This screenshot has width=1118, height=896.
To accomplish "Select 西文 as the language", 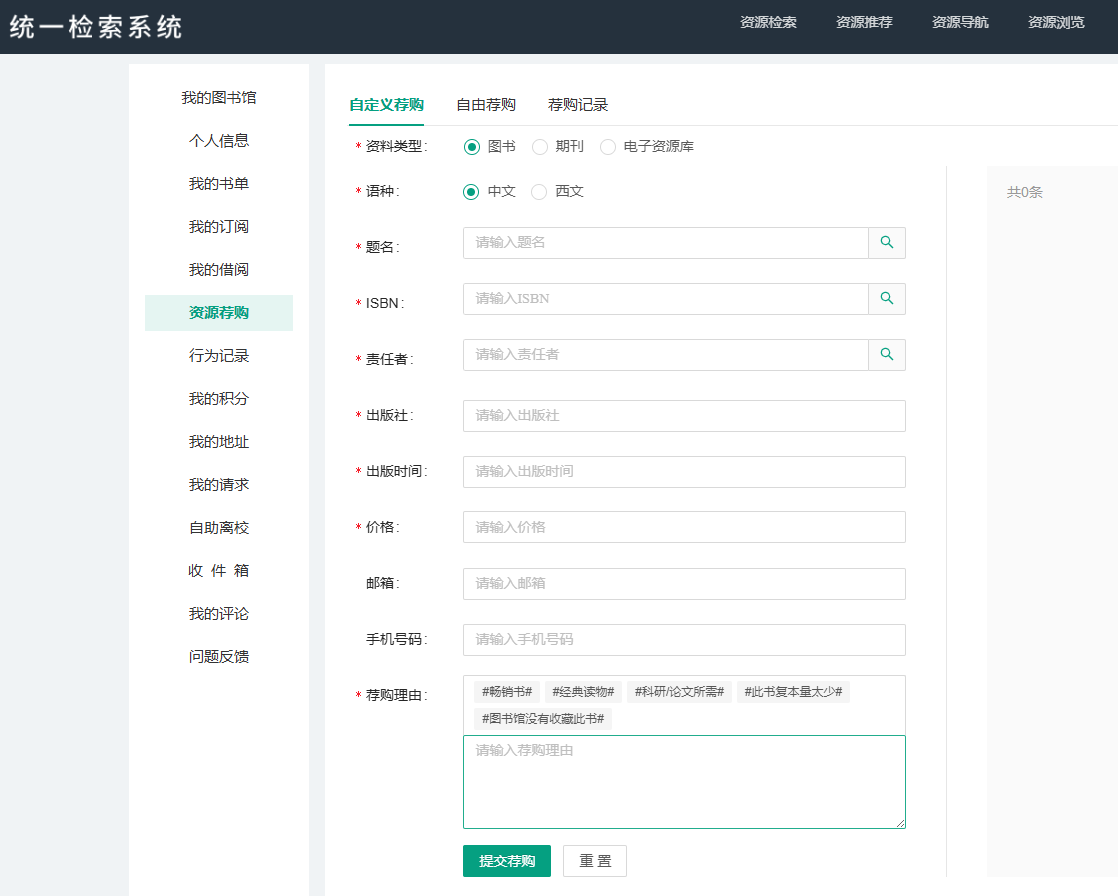I will [x=540, y=192].
